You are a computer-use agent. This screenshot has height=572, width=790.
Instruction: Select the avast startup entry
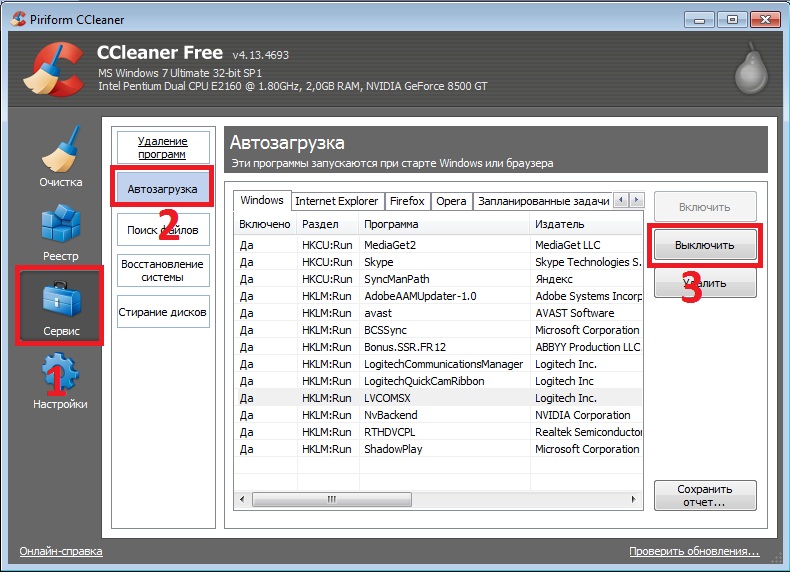coord(438,313)
